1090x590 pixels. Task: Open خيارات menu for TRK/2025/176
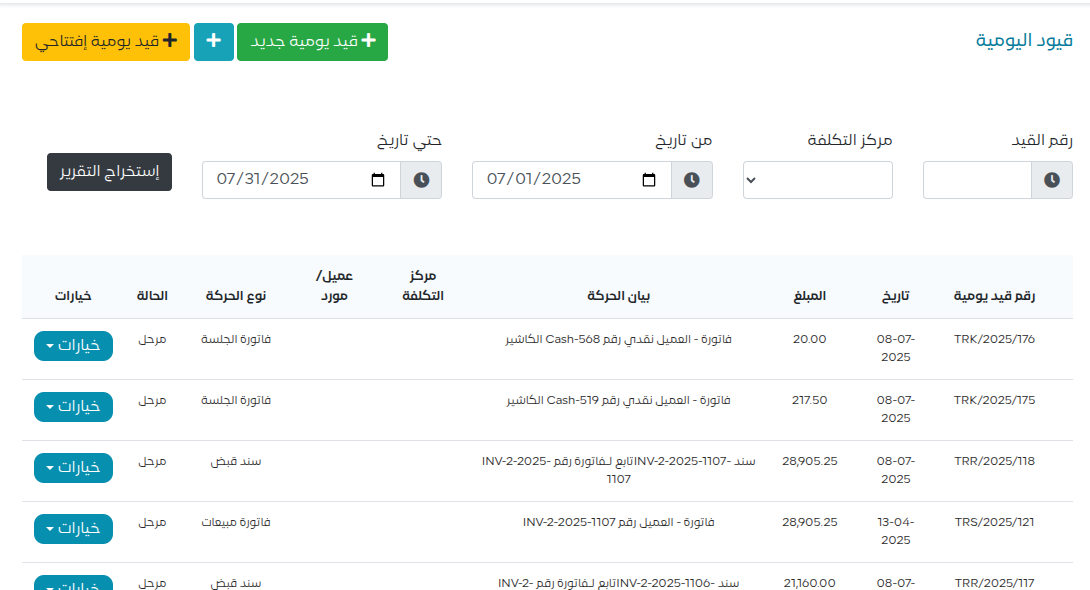(x=73, y=346)
